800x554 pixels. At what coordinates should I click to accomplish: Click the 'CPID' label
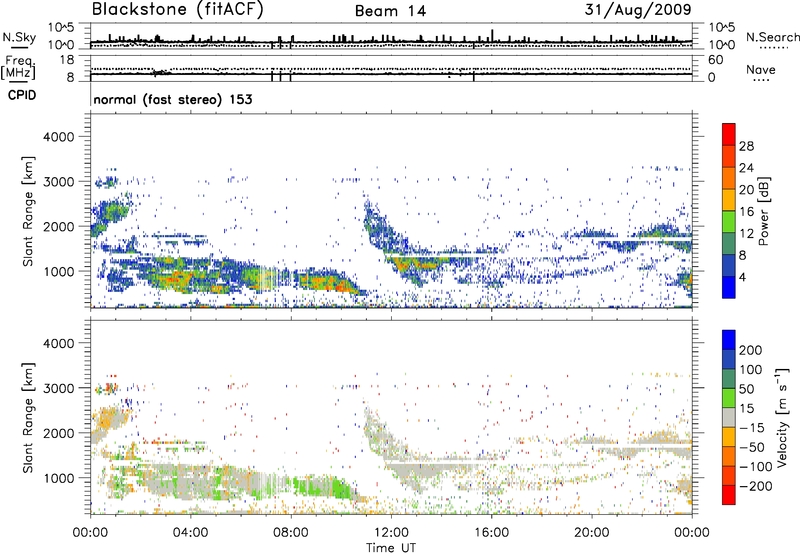click(22, 95)
